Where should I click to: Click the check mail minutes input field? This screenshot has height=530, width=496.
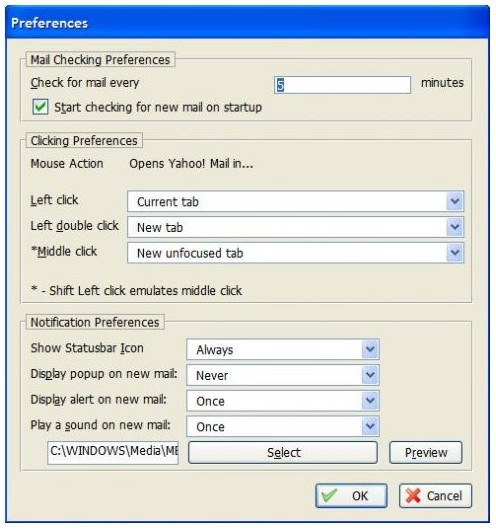[343, 85]
